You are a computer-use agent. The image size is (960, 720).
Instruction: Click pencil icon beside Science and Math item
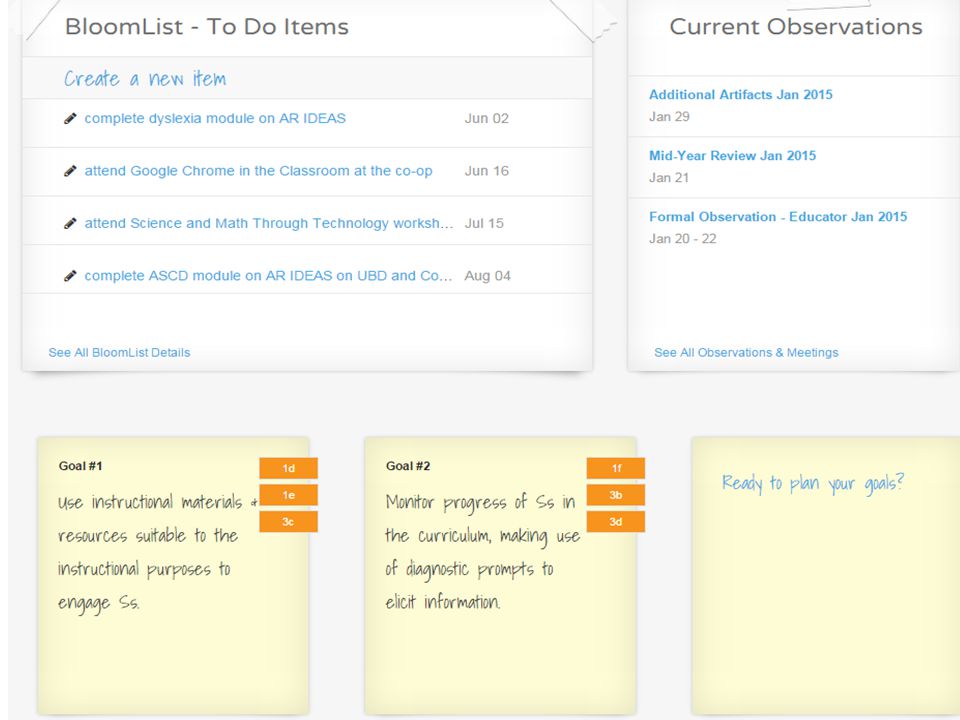70,223
